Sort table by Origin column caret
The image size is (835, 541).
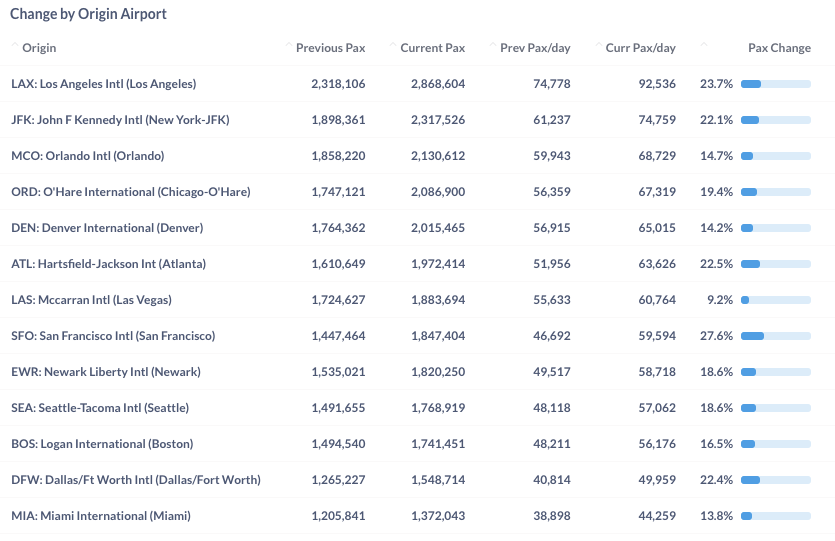pyautogui.click(x=14, y=45)
